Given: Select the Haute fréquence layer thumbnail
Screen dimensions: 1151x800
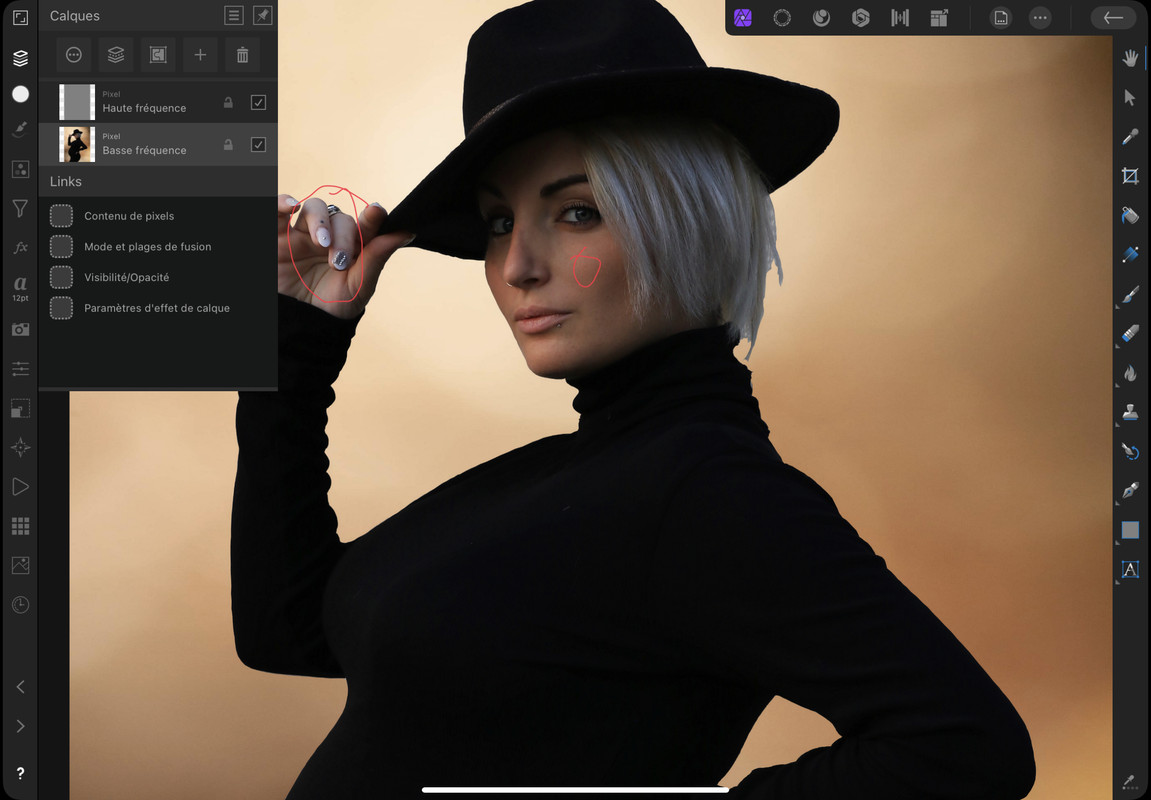Looking at the screenshot, I should pyautogui.click(x=77, y=102).
